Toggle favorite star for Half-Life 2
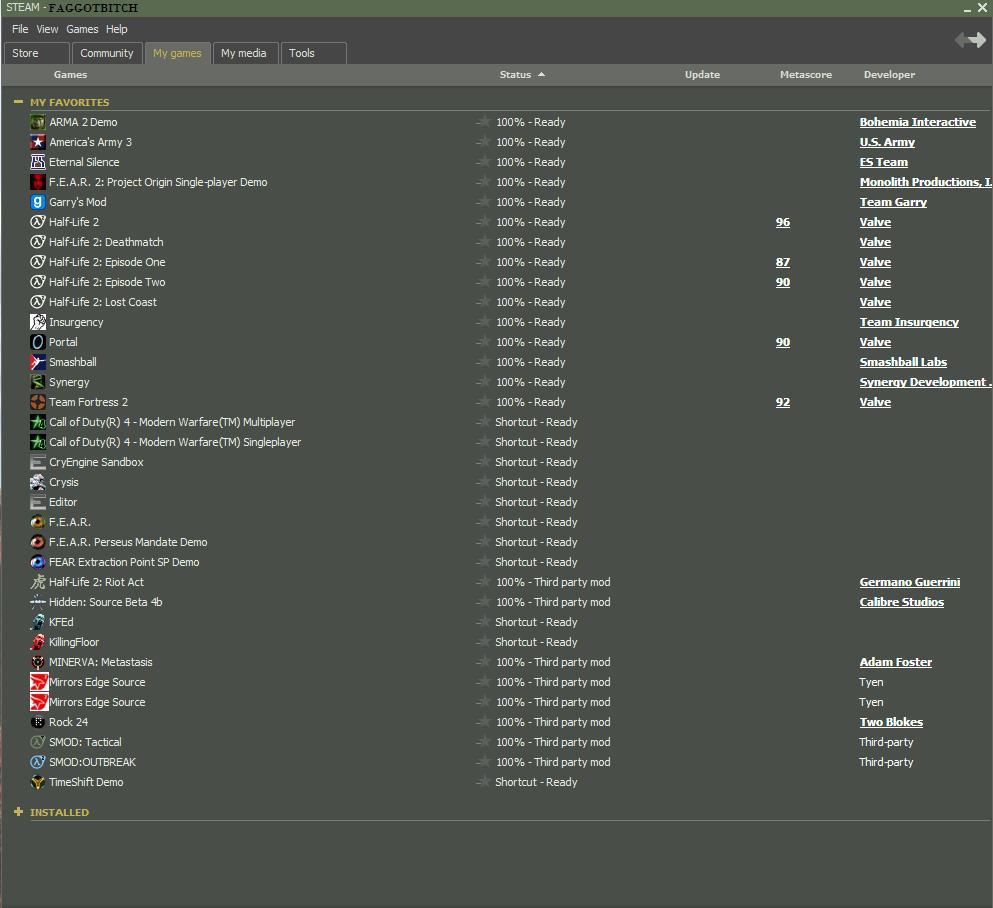993x908 pixels. (x=483, y=222)
